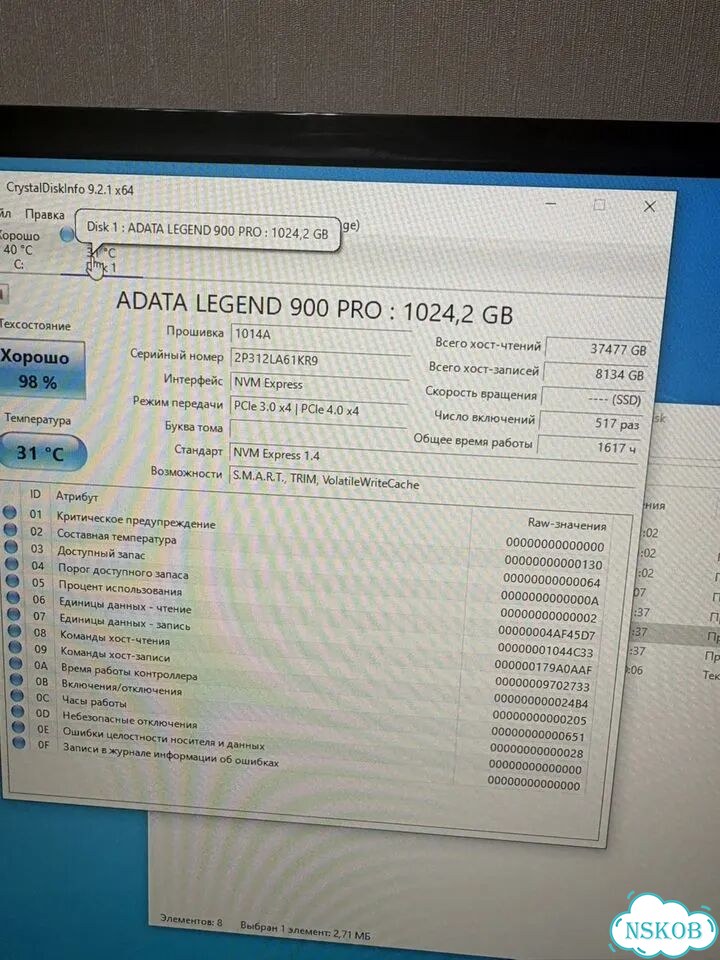Click the power-on hours value 1617 ч
This screenshot has width=720, height=960.
coord(588,447)
